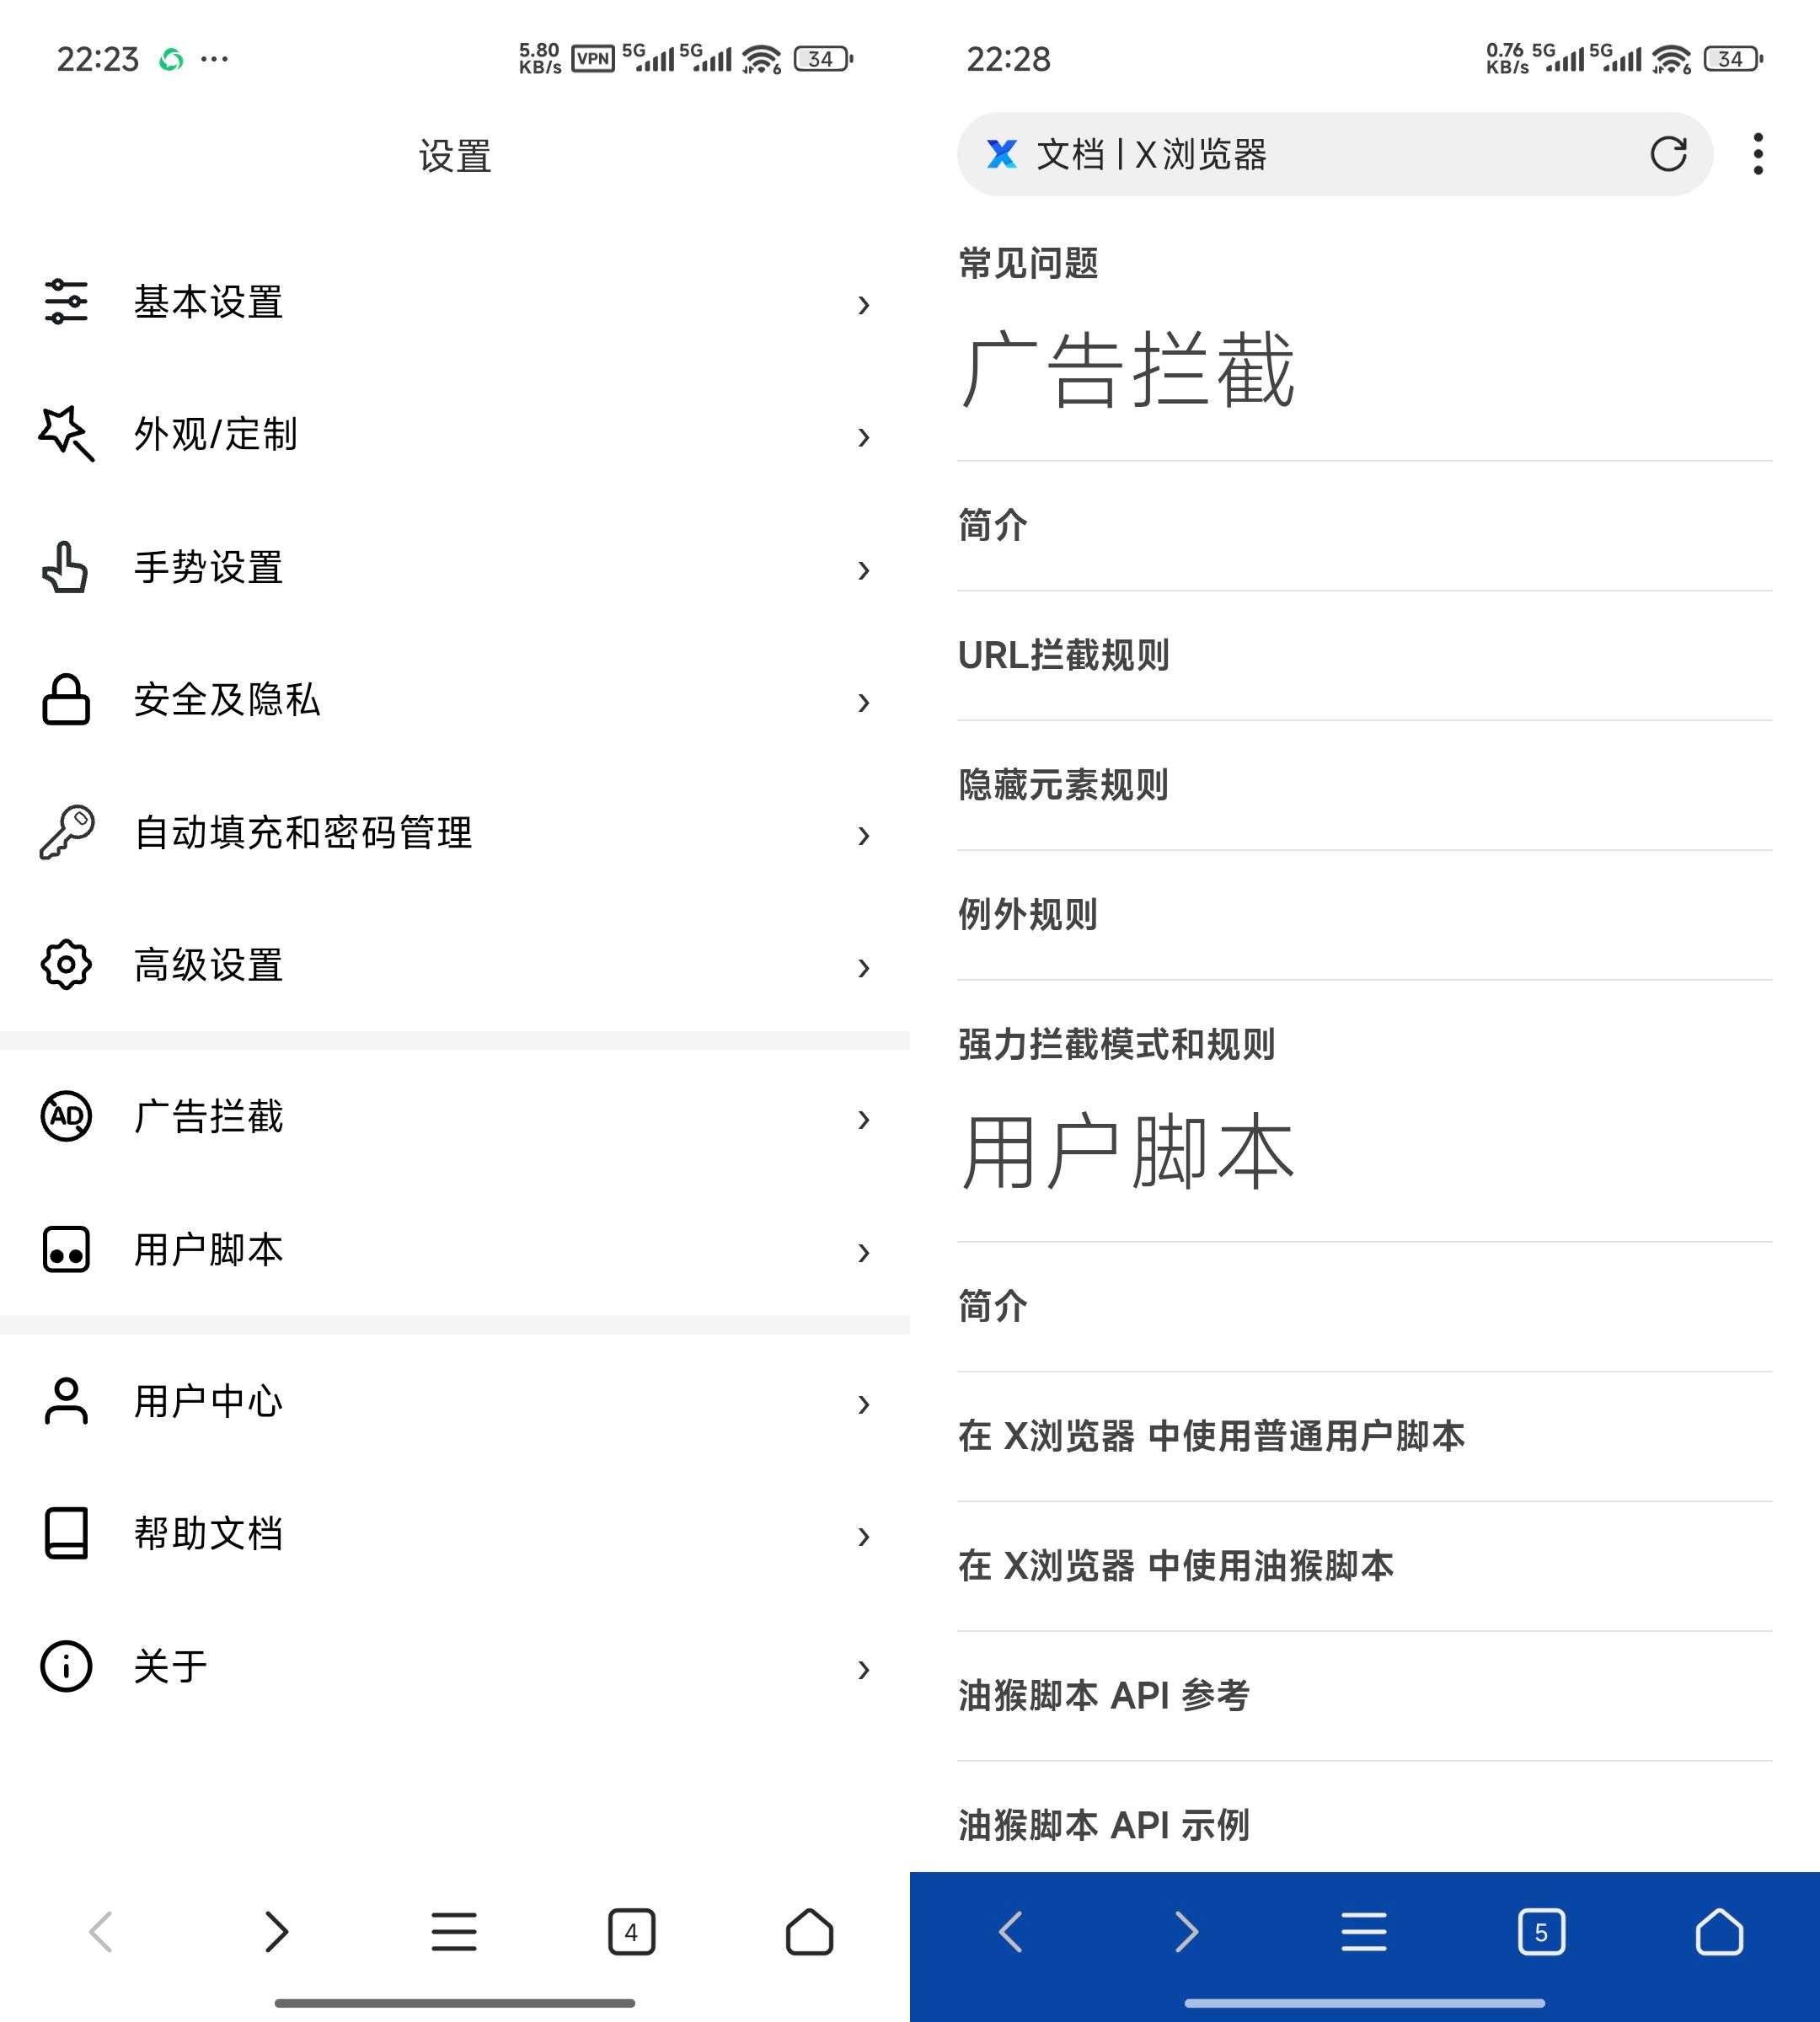Open the tab switcher showing 5 tabs

tap(1542, 1932)
